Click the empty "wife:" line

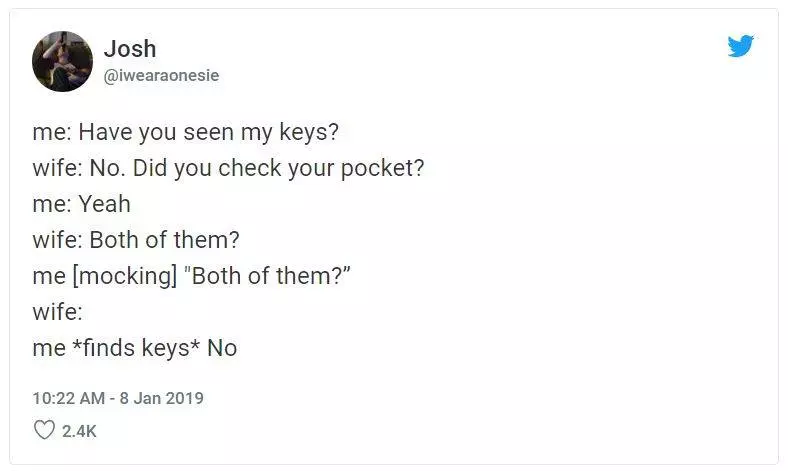[x=57, y=312]
